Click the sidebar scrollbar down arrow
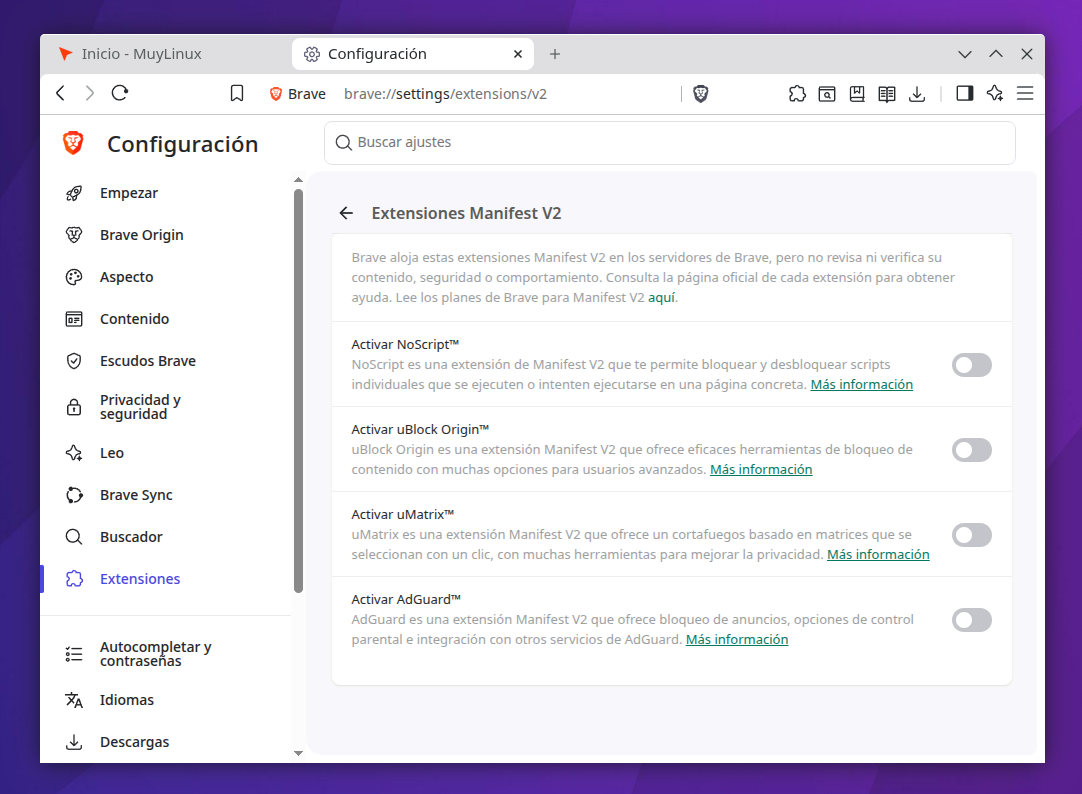 point(298,753)
